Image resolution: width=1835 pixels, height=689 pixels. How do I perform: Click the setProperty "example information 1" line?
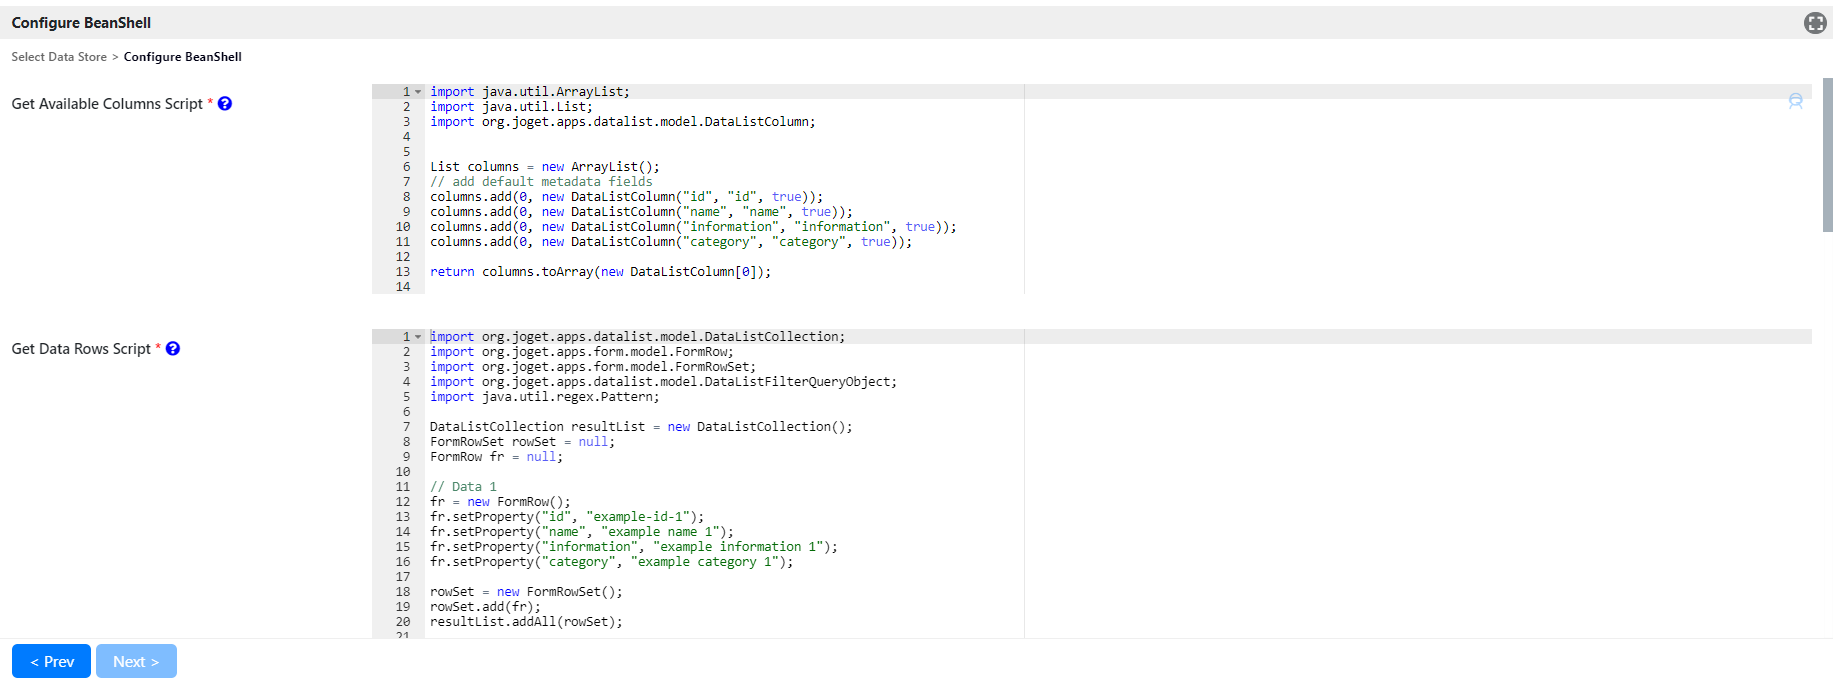tap(634, 547)
